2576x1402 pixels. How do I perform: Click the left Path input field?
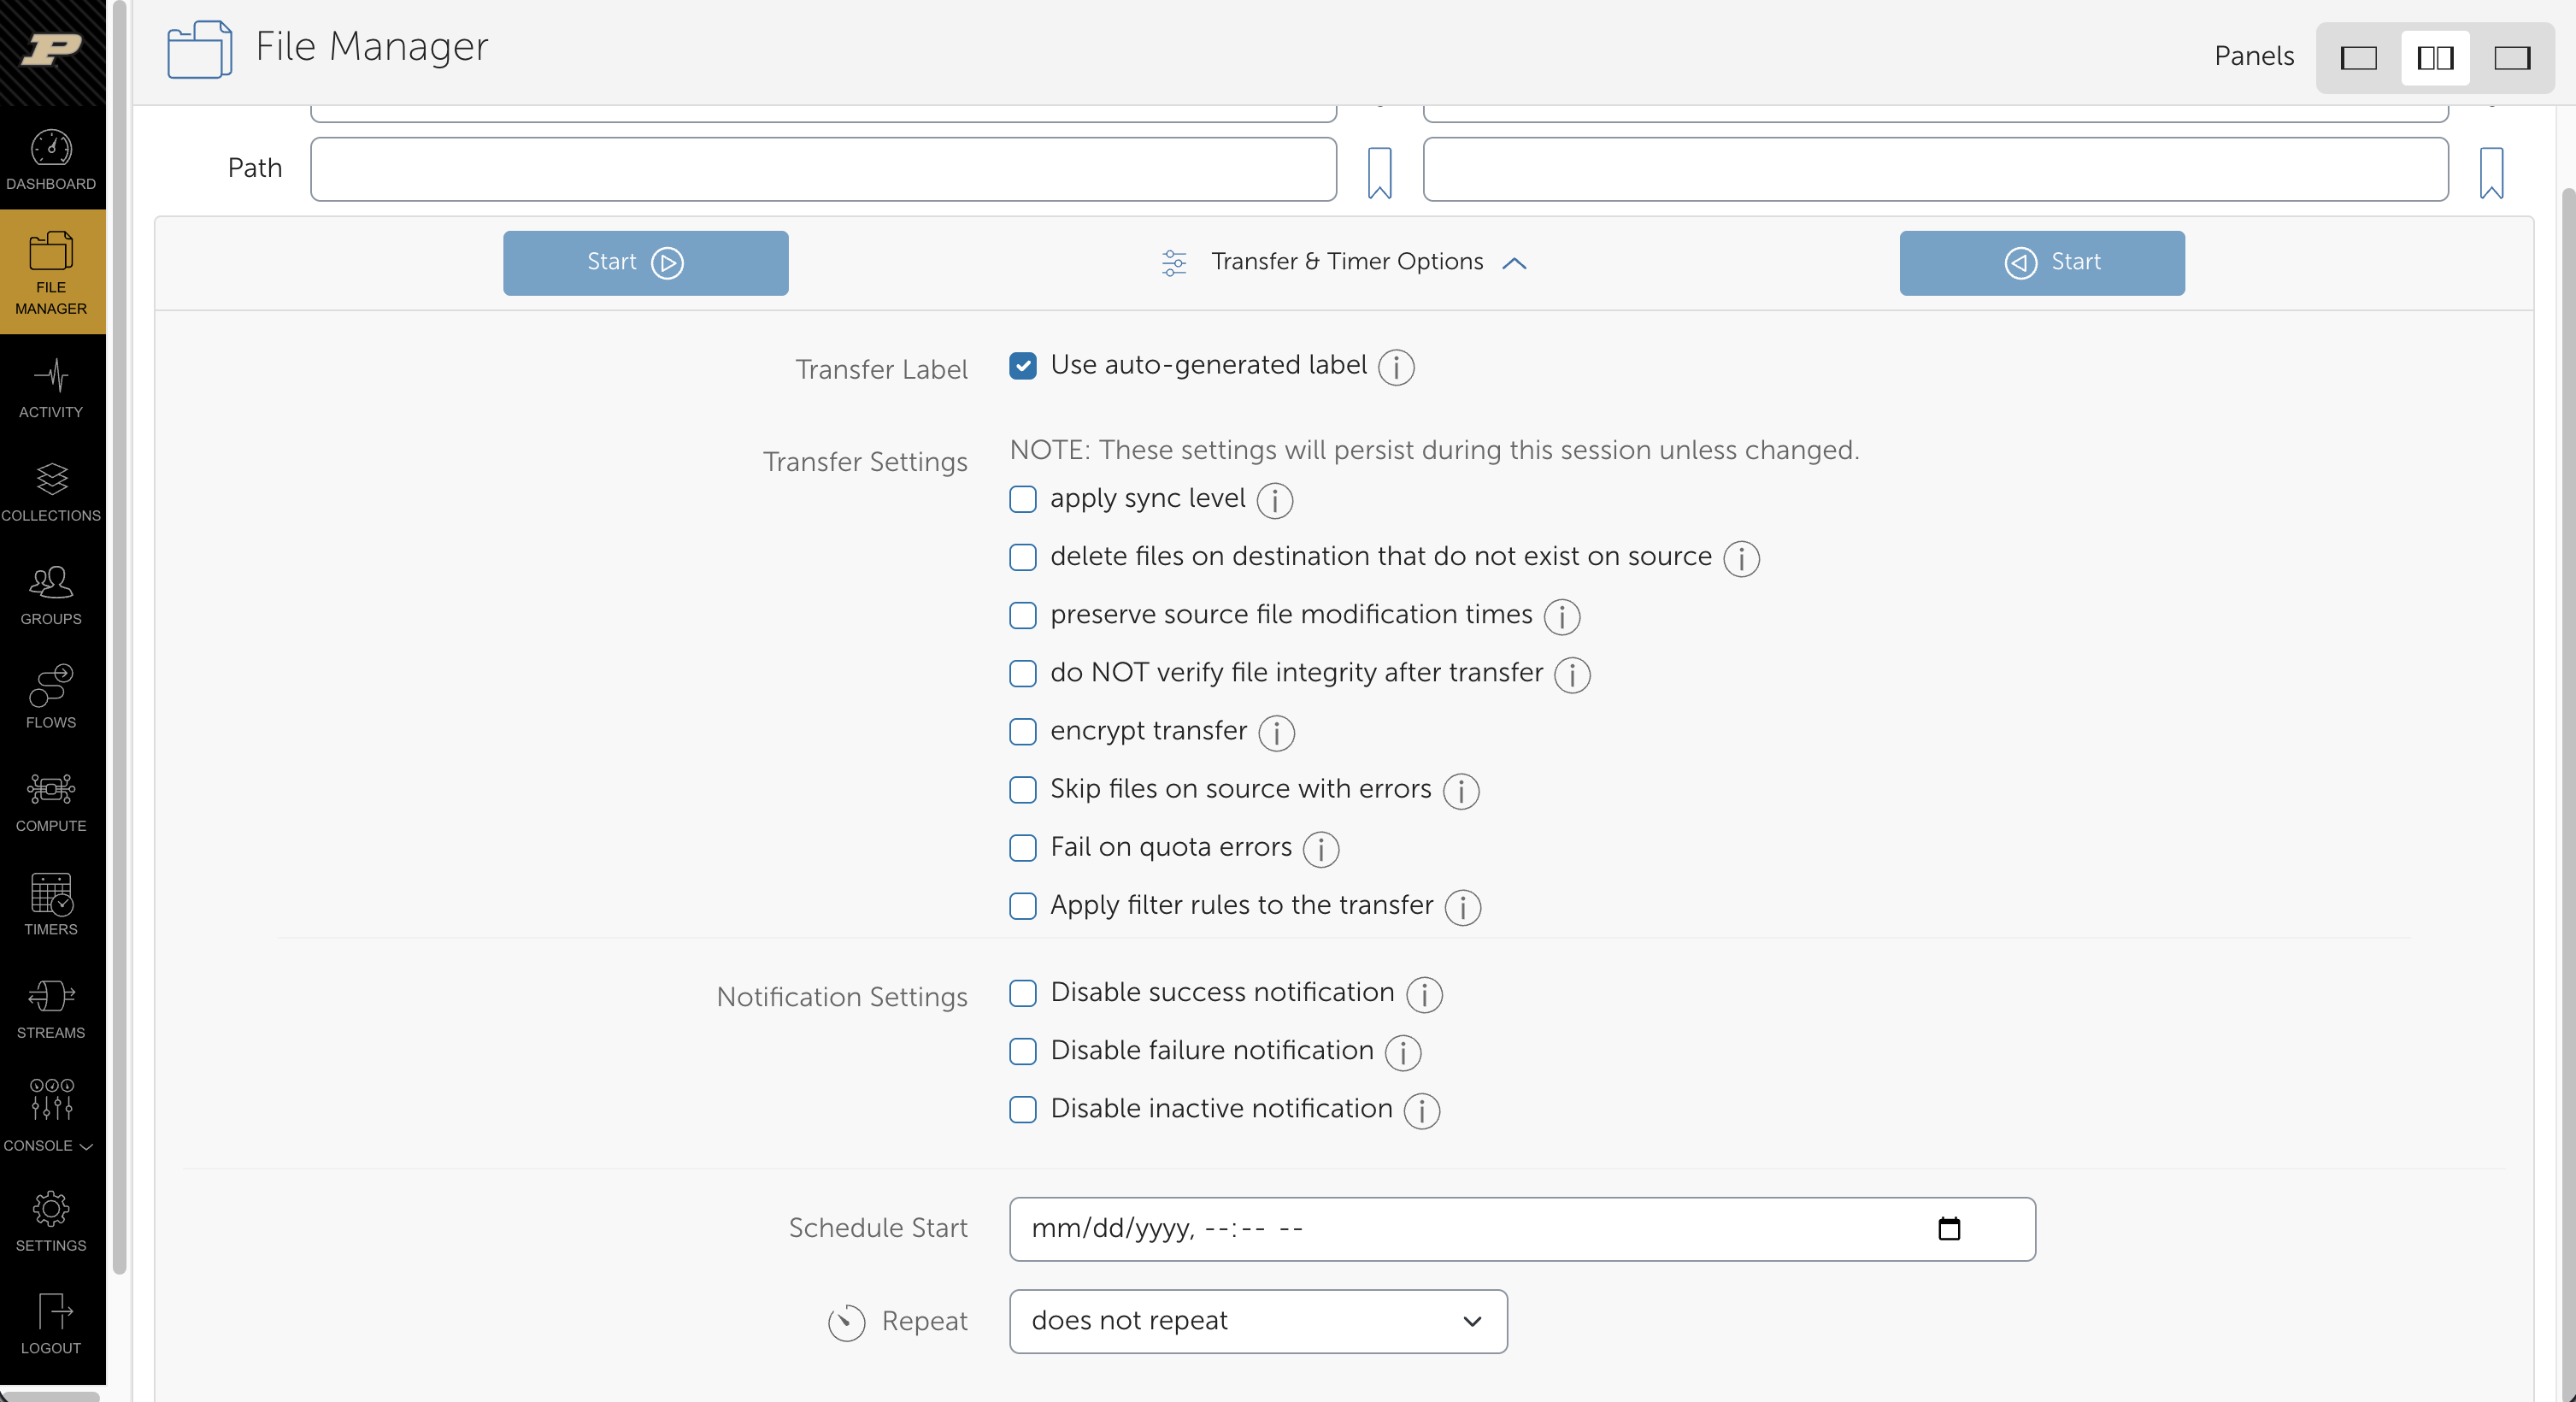[823, 169]
